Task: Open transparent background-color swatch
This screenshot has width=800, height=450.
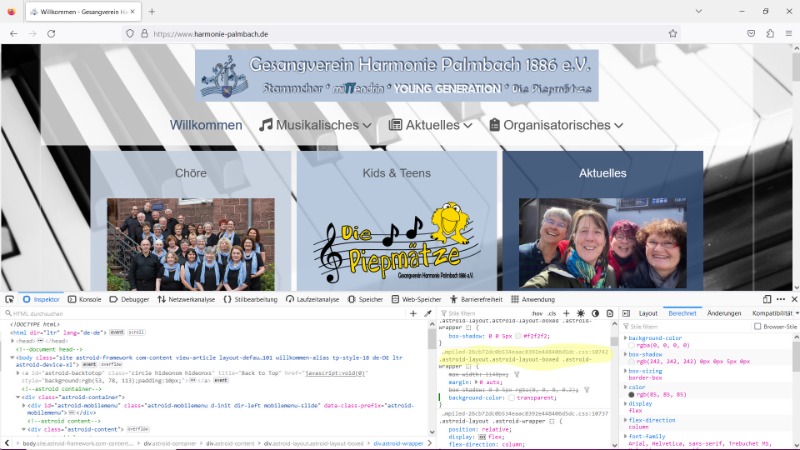Action: click(x=511, y=397)
